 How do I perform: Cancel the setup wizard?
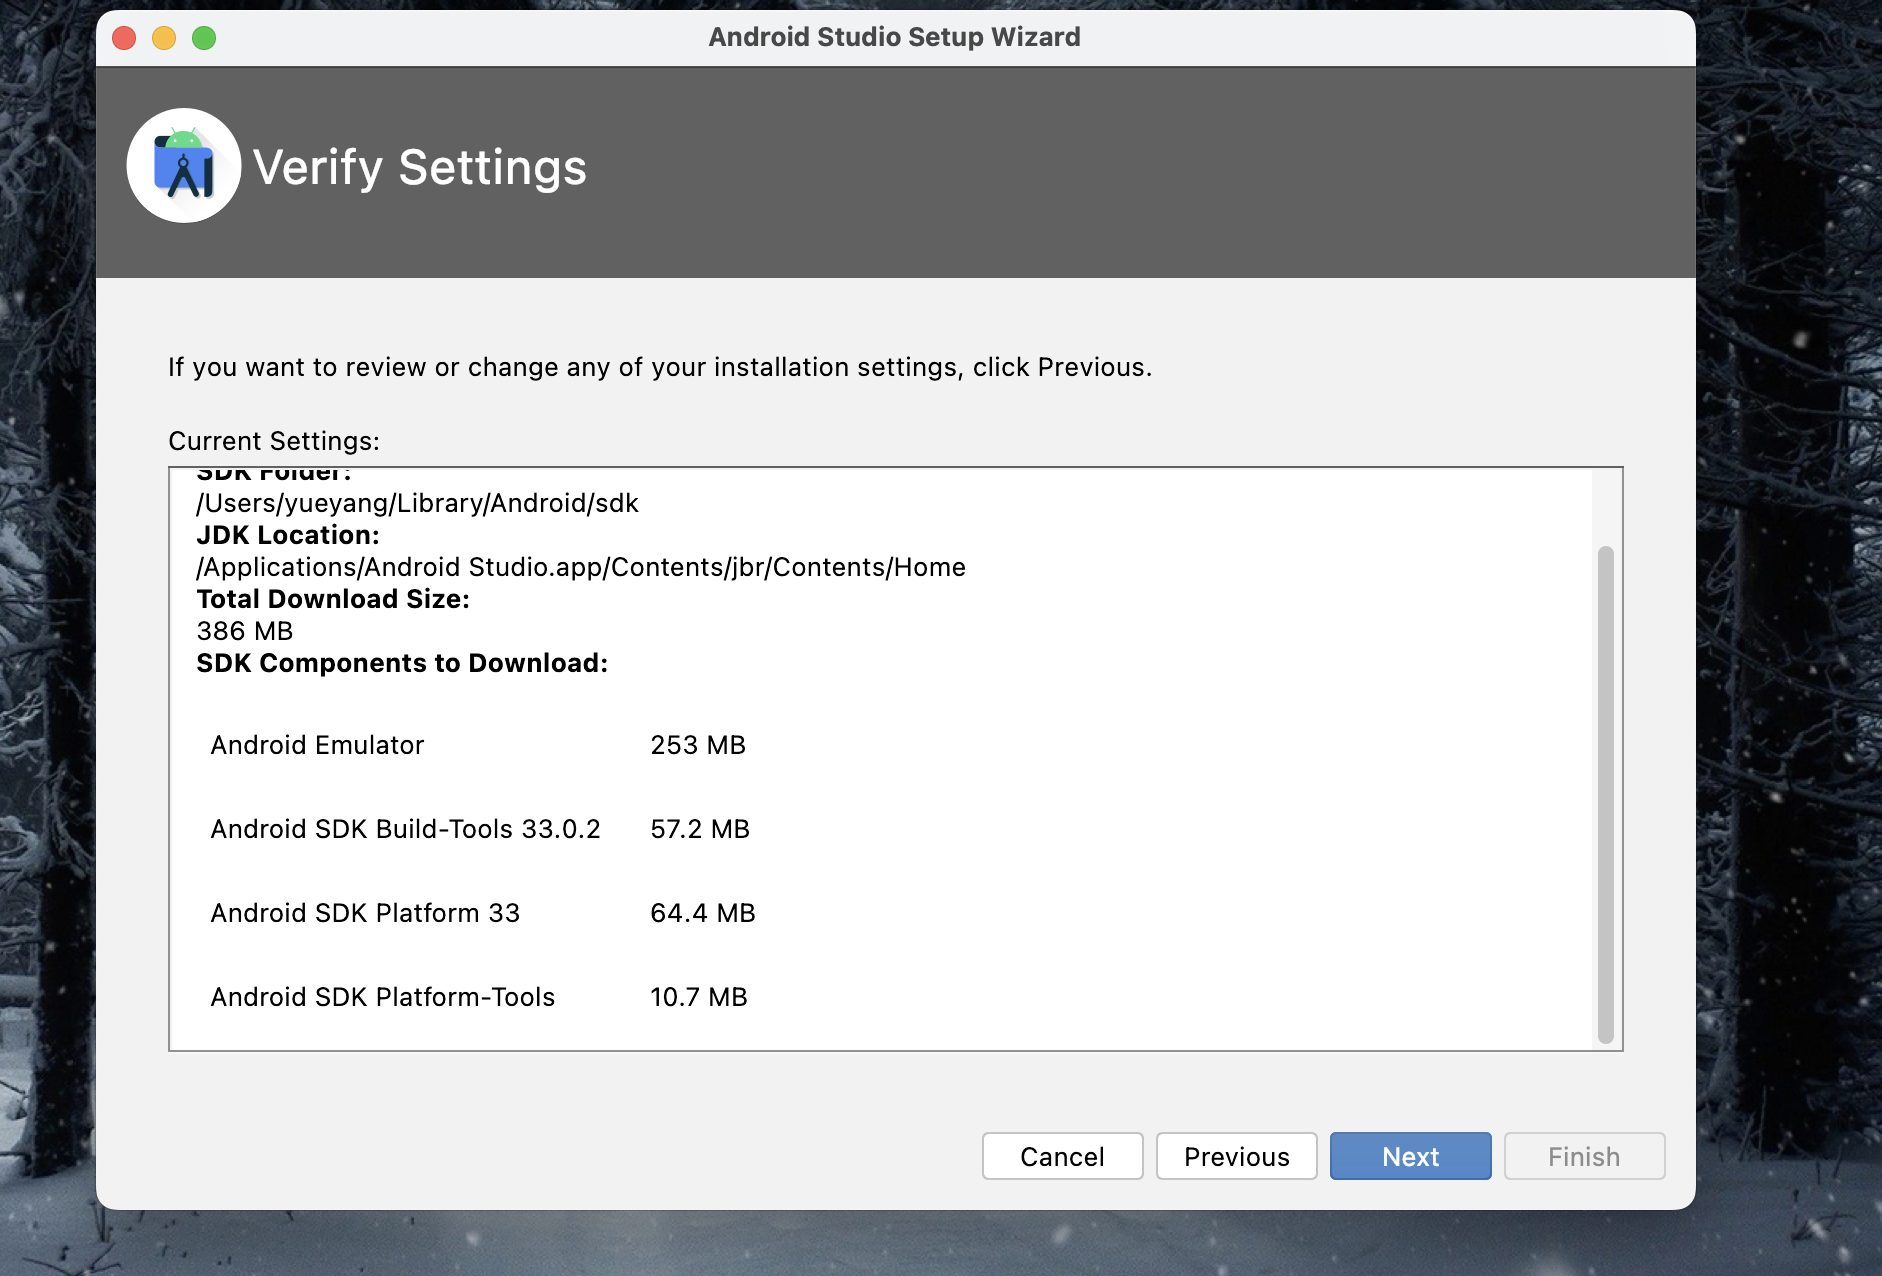click(x=1062, y=1156)
